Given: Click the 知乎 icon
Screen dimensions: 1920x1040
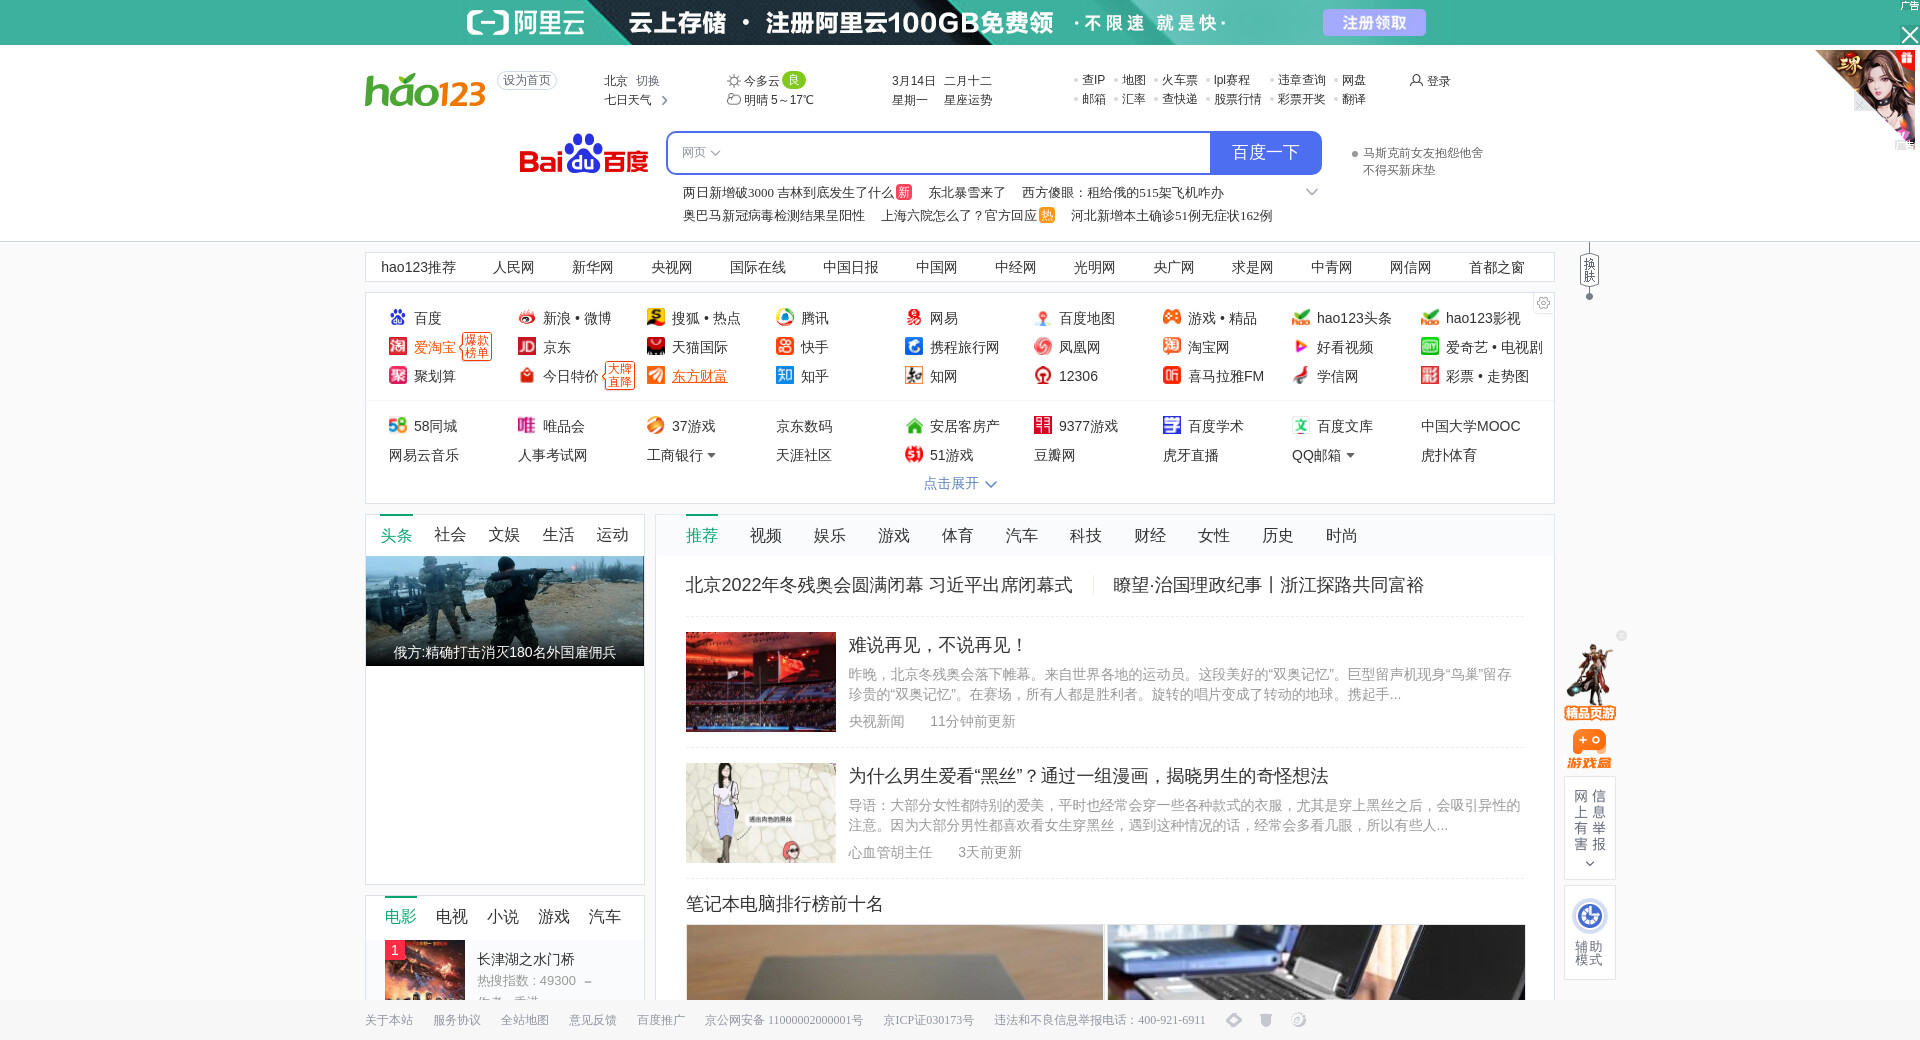Looking at the screenshot, I should tap(785, 376).
